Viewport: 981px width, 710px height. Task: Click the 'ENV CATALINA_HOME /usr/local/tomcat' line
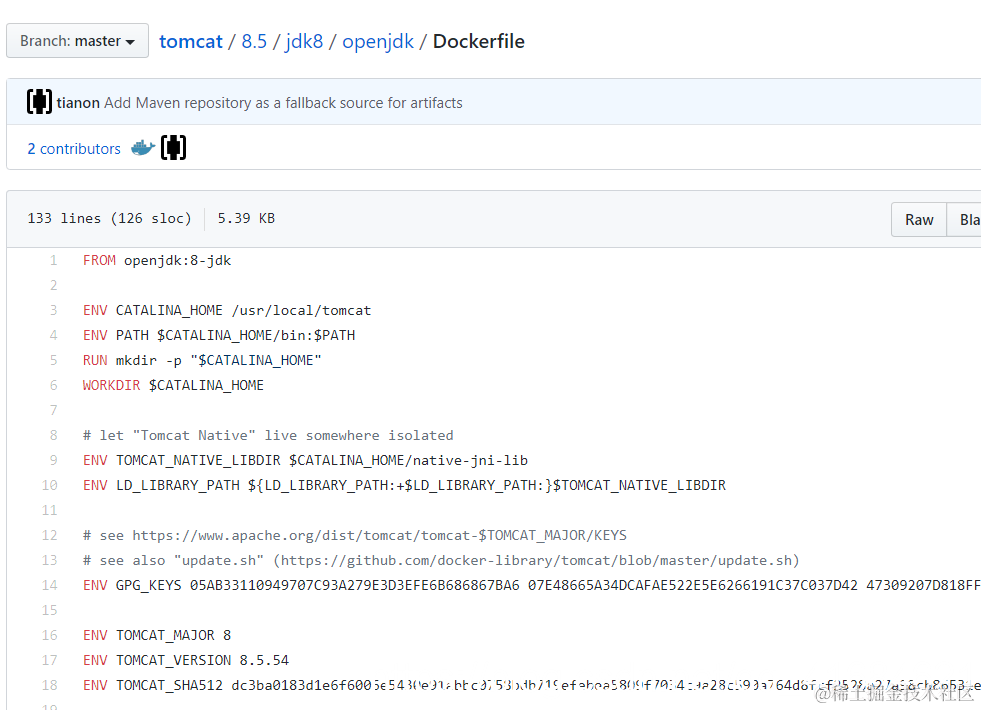(x=227, y=310)
